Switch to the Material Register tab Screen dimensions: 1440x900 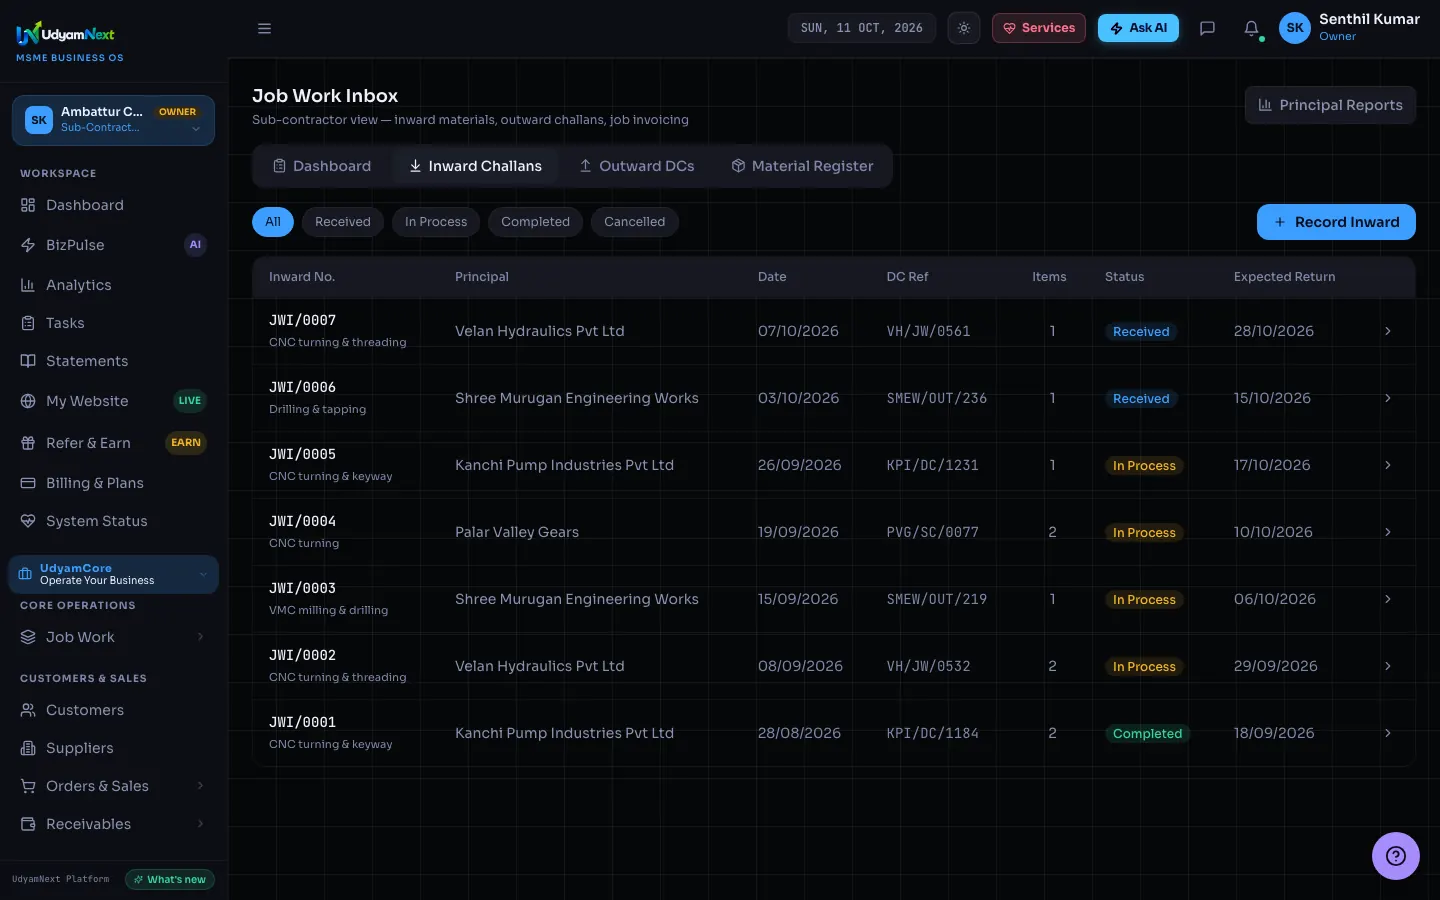coord(802,166)
